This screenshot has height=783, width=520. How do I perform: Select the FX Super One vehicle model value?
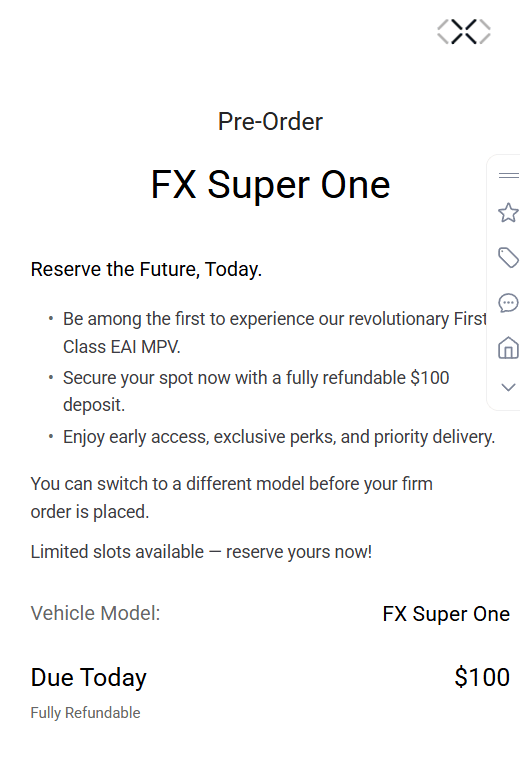(x=446, y=614)
